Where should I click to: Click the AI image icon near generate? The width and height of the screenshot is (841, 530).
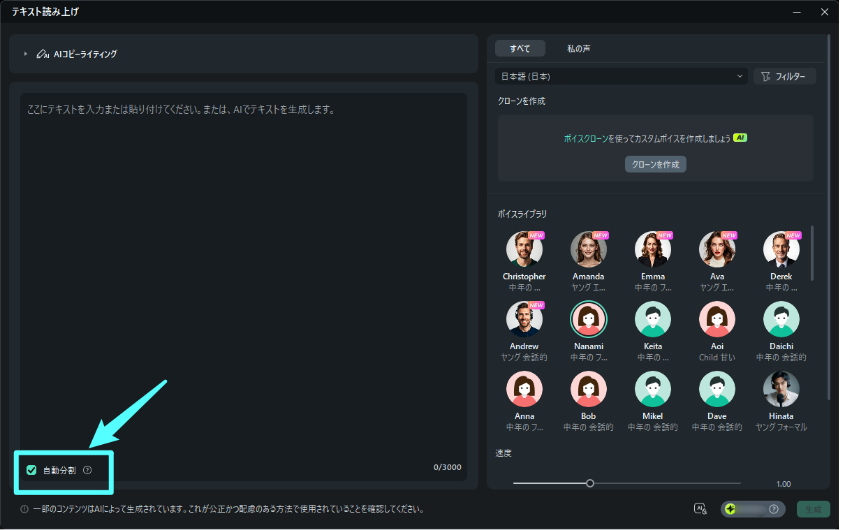click(700, 509)
